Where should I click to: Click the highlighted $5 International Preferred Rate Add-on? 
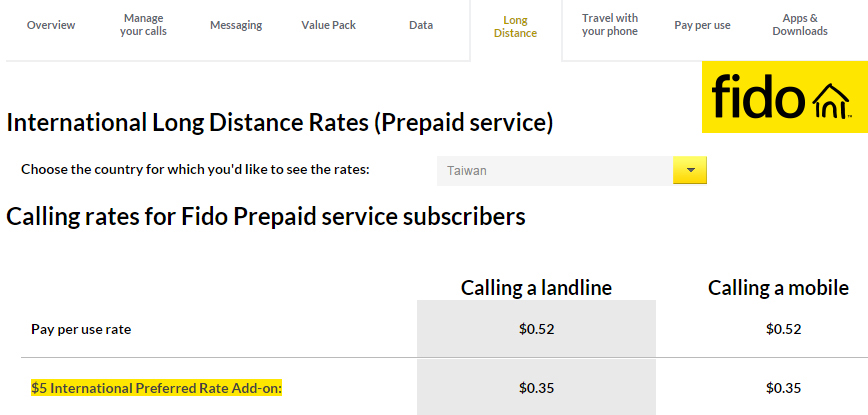click(157, 387)
